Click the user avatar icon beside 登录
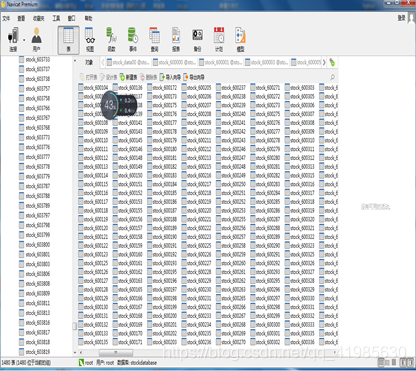 point(412,18)
